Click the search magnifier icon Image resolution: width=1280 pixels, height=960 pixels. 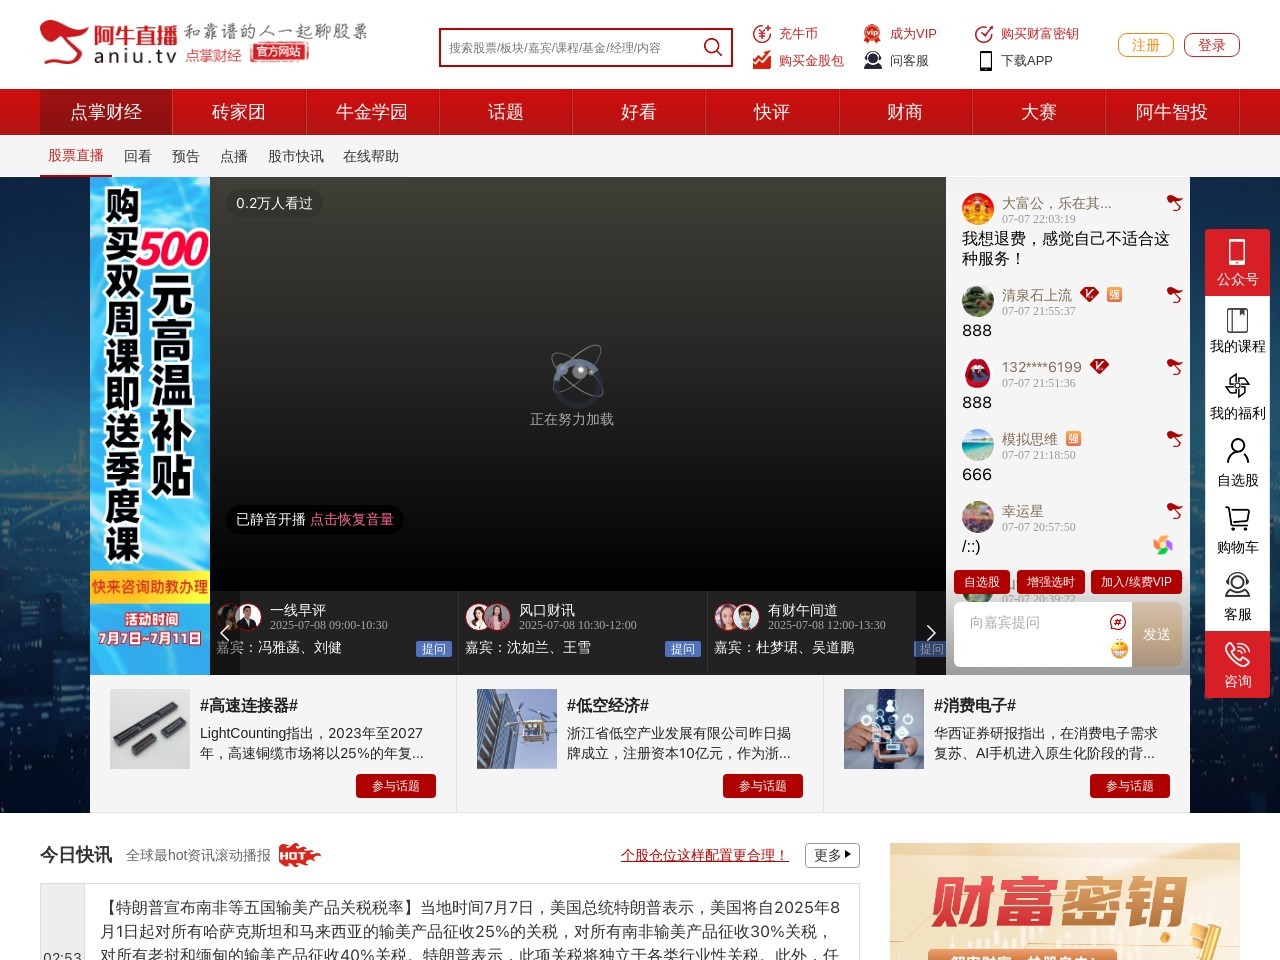click(712, 47)
